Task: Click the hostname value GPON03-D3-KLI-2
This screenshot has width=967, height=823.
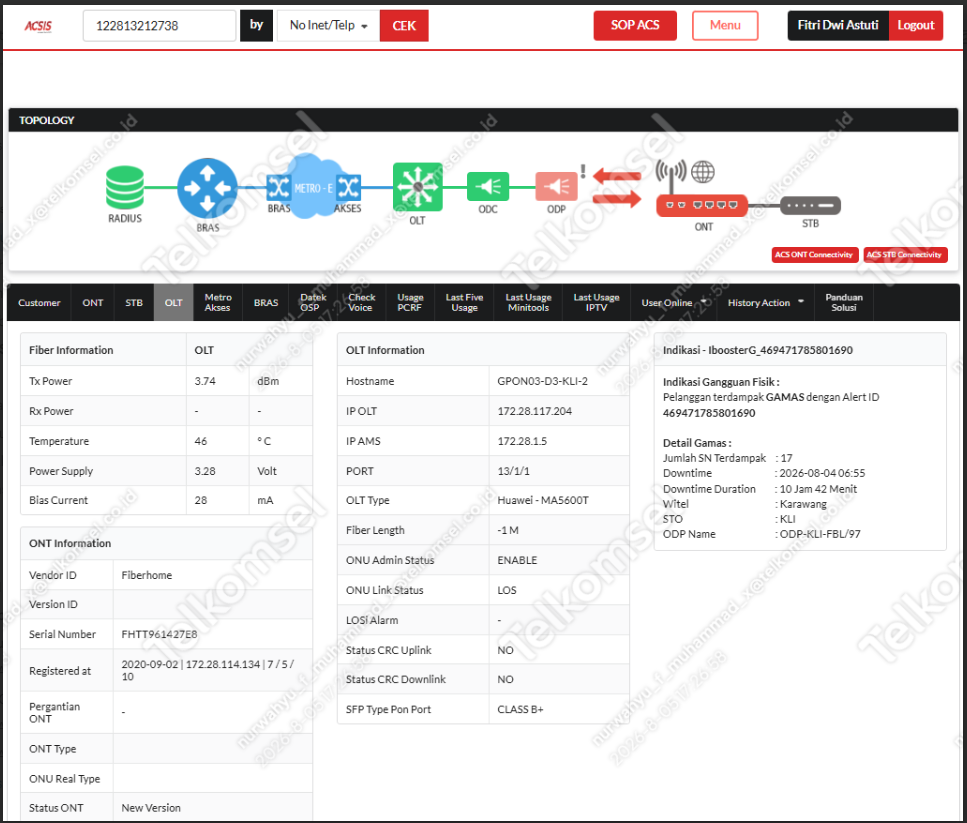Action: (x=542, y=382)
